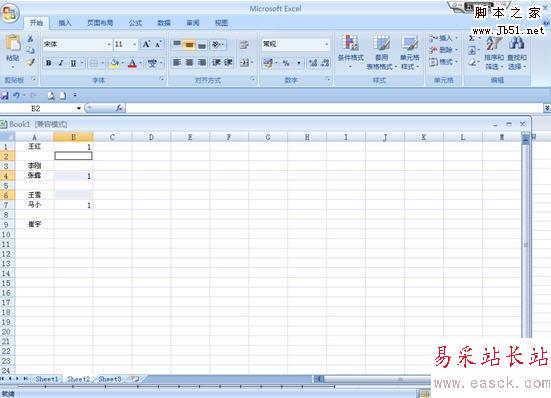Image resolution: width=551 pixels, height=398 pixels.
Task: Open the Sheet2 worksheet tab
Action: click(78, 379)
